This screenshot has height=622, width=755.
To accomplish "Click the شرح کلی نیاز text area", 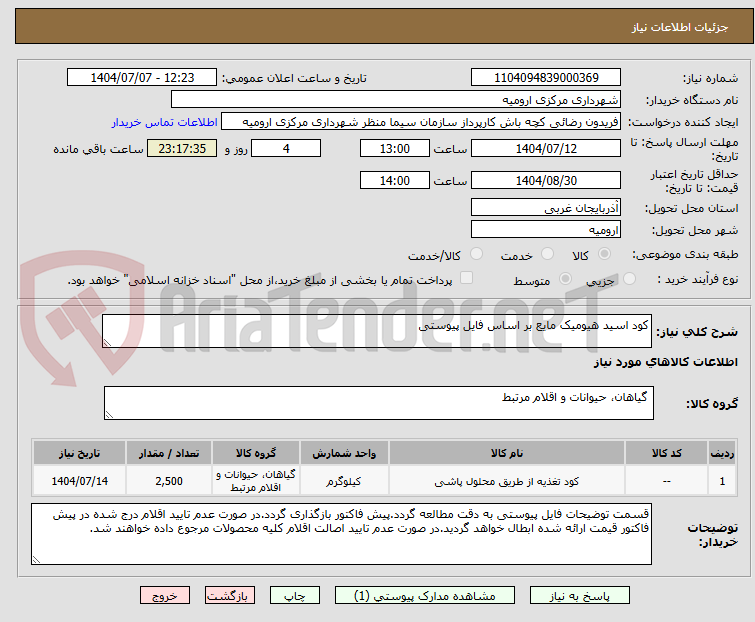I will tap(377, 331).
